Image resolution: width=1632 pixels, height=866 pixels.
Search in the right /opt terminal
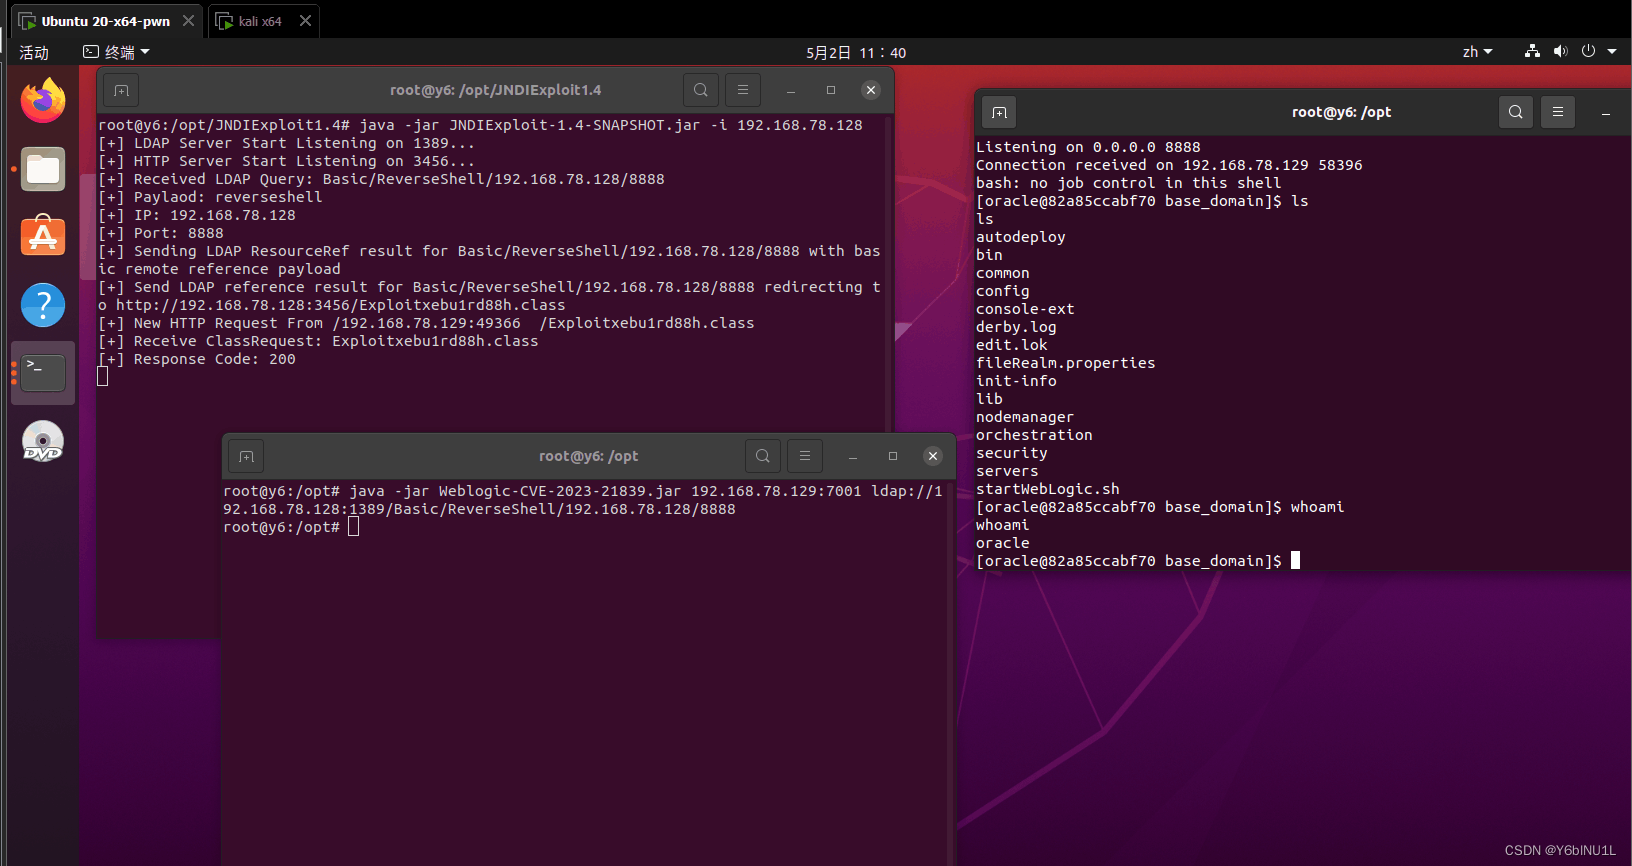(1516, 112)
